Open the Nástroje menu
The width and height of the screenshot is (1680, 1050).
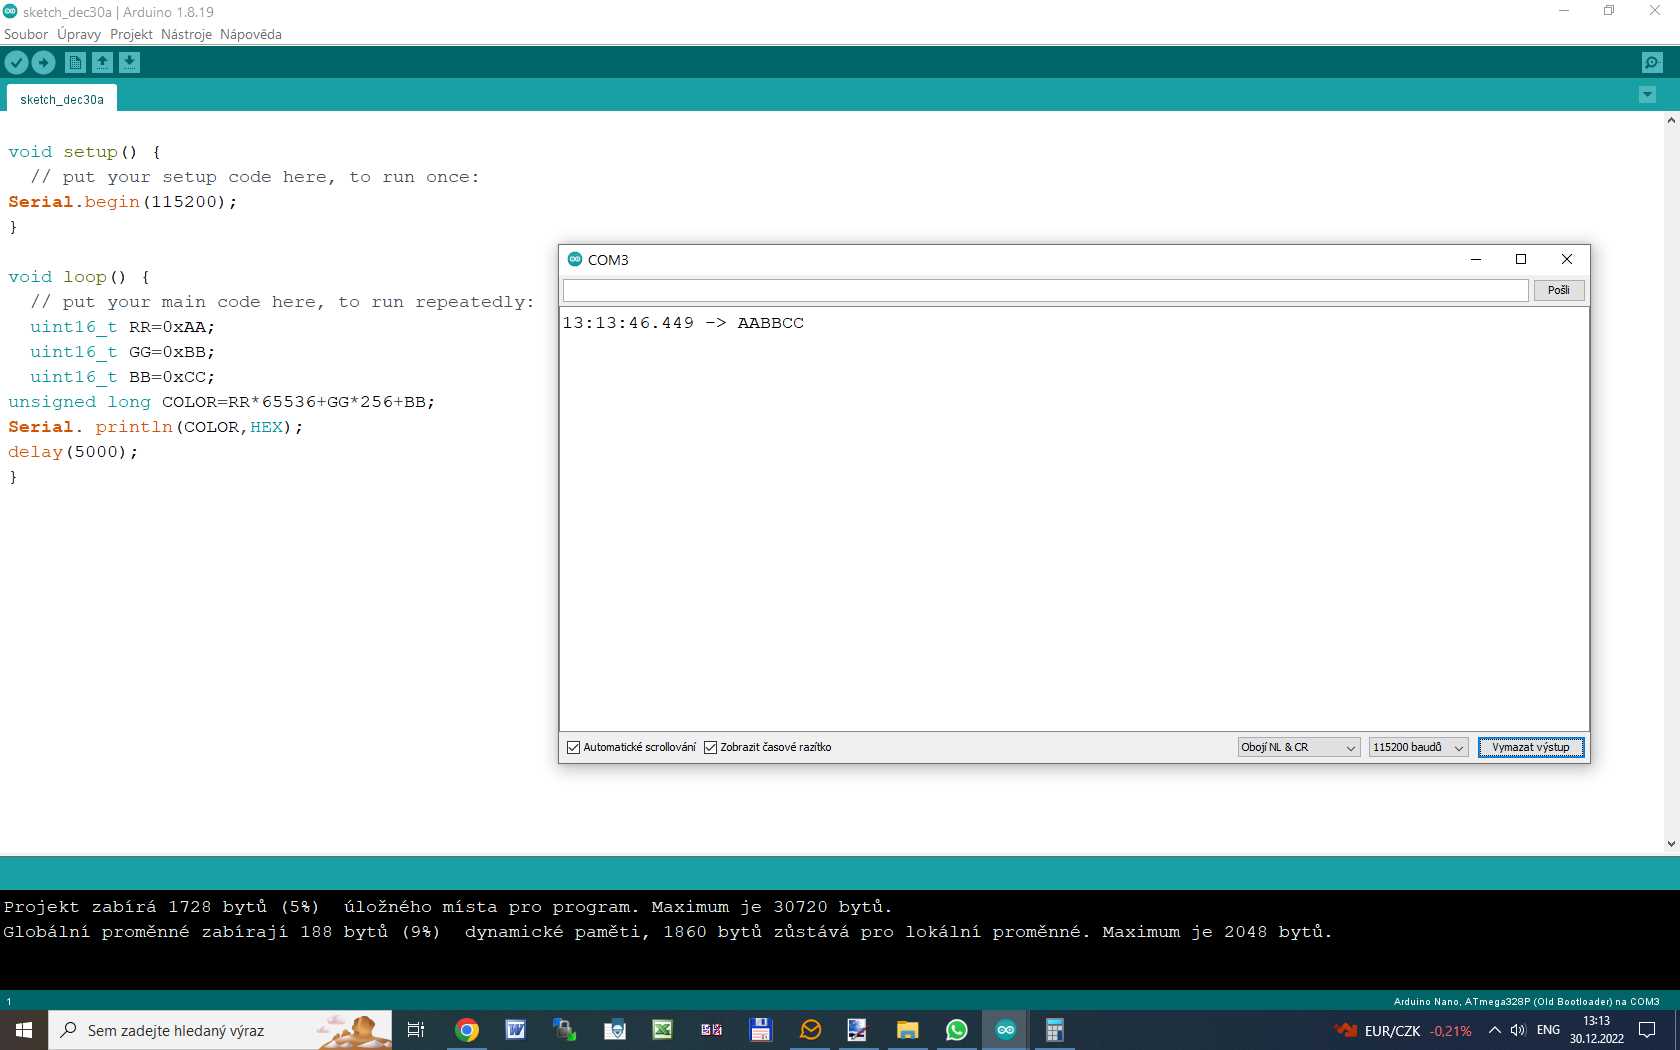pos(186,34)
